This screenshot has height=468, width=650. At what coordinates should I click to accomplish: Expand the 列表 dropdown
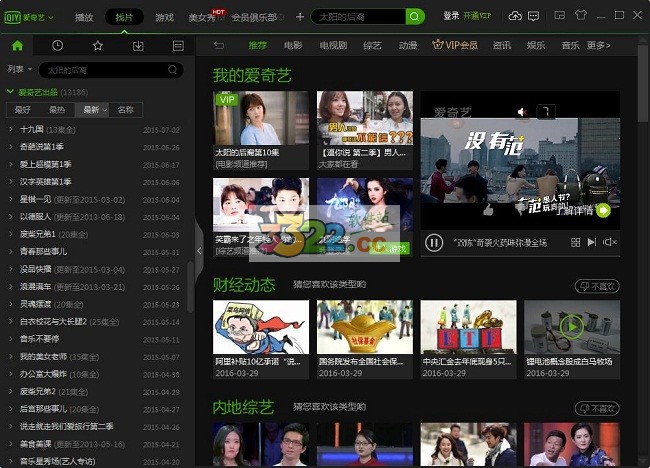tap(18, 70)
